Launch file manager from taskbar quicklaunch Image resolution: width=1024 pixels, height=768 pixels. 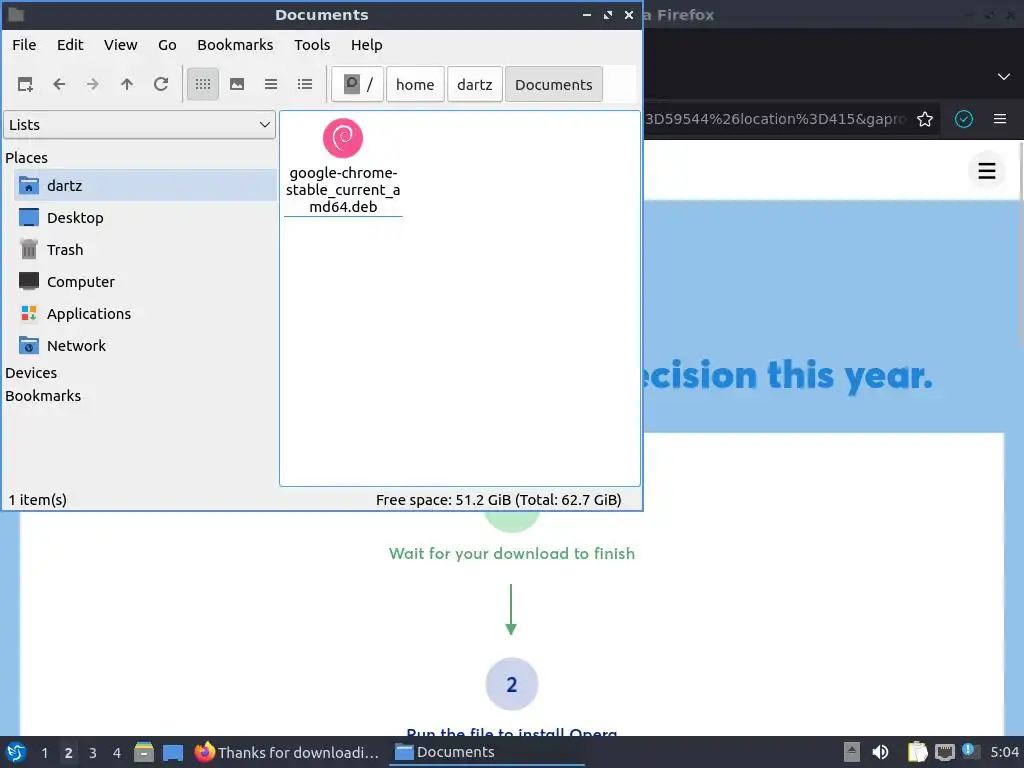click(144, 752)
